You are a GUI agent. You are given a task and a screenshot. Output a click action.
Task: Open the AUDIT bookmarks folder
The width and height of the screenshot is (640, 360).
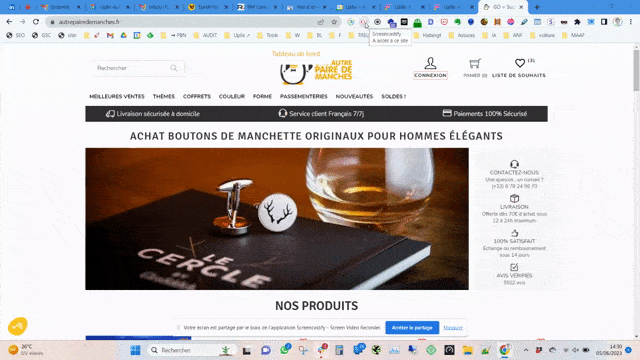(x=205, y=36)
